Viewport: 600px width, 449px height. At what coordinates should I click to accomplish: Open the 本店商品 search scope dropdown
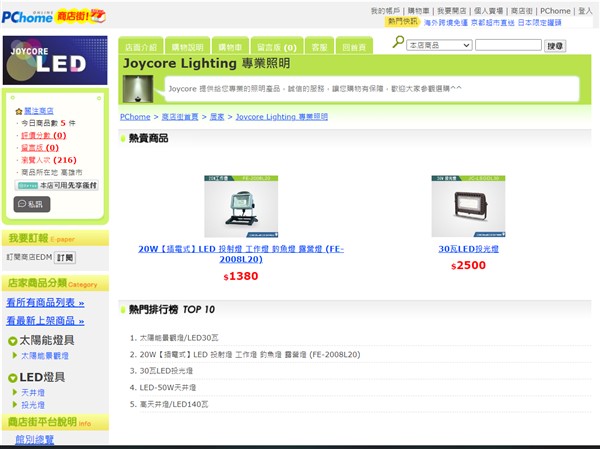click(x=439, y=45)
